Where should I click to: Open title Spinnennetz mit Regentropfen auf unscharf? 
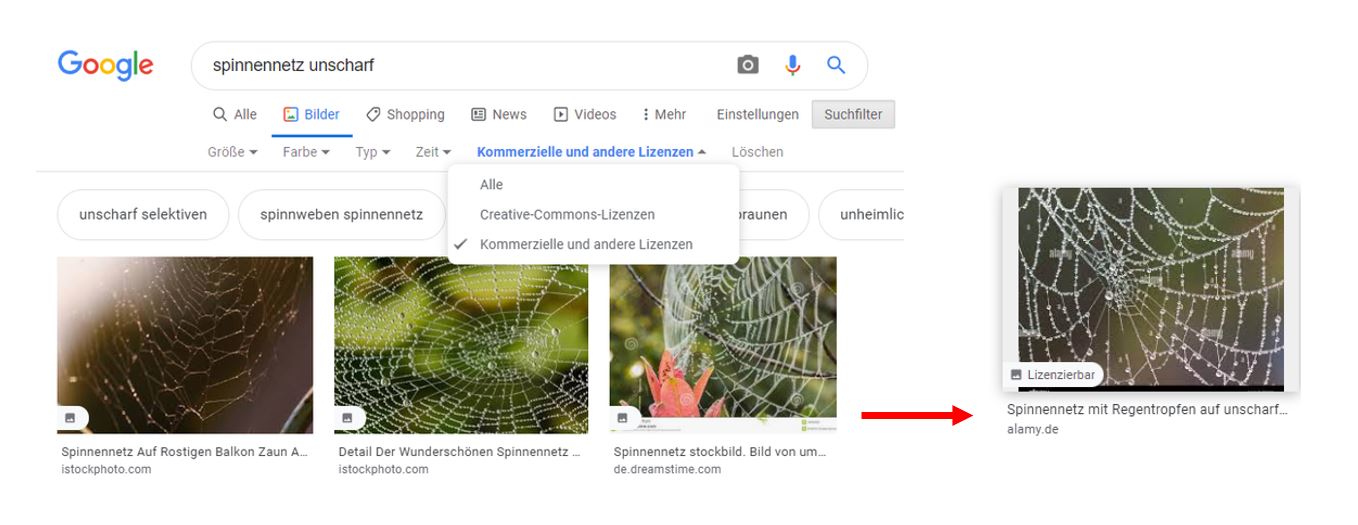click(1147, 410)
